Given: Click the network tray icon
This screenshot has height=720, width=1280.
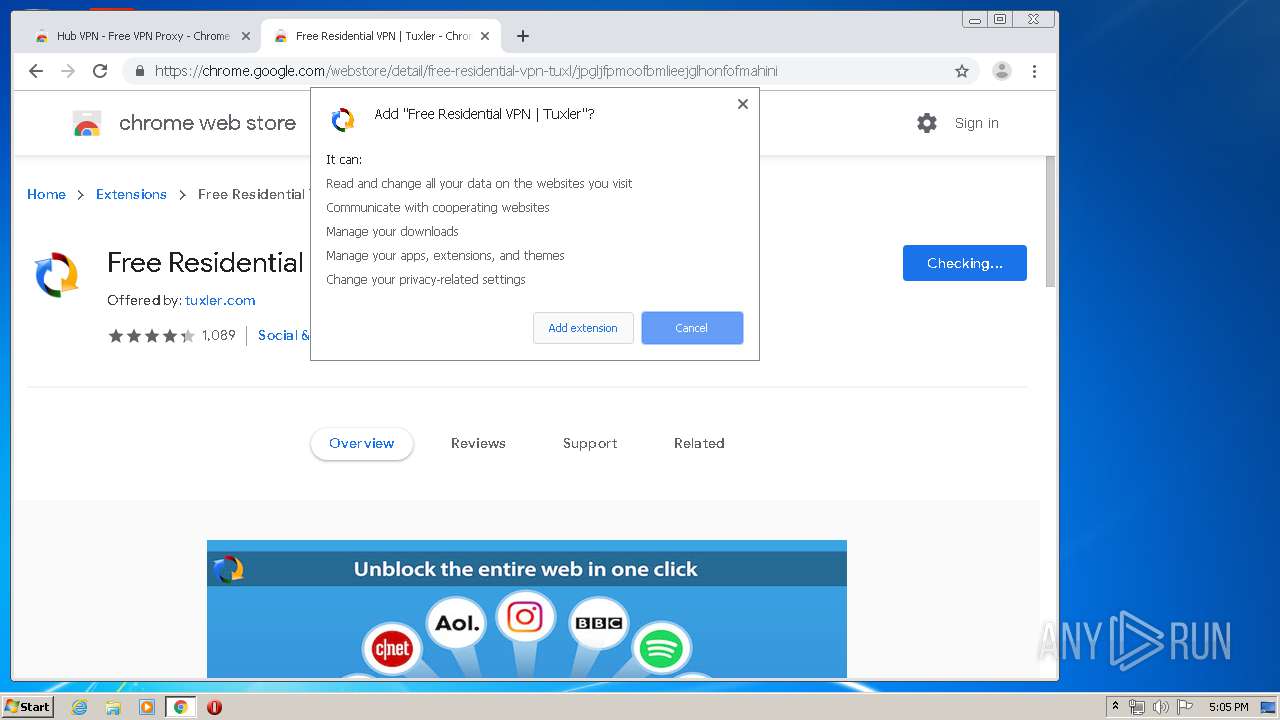Looking at the screenshot, I should [1137, 707].
